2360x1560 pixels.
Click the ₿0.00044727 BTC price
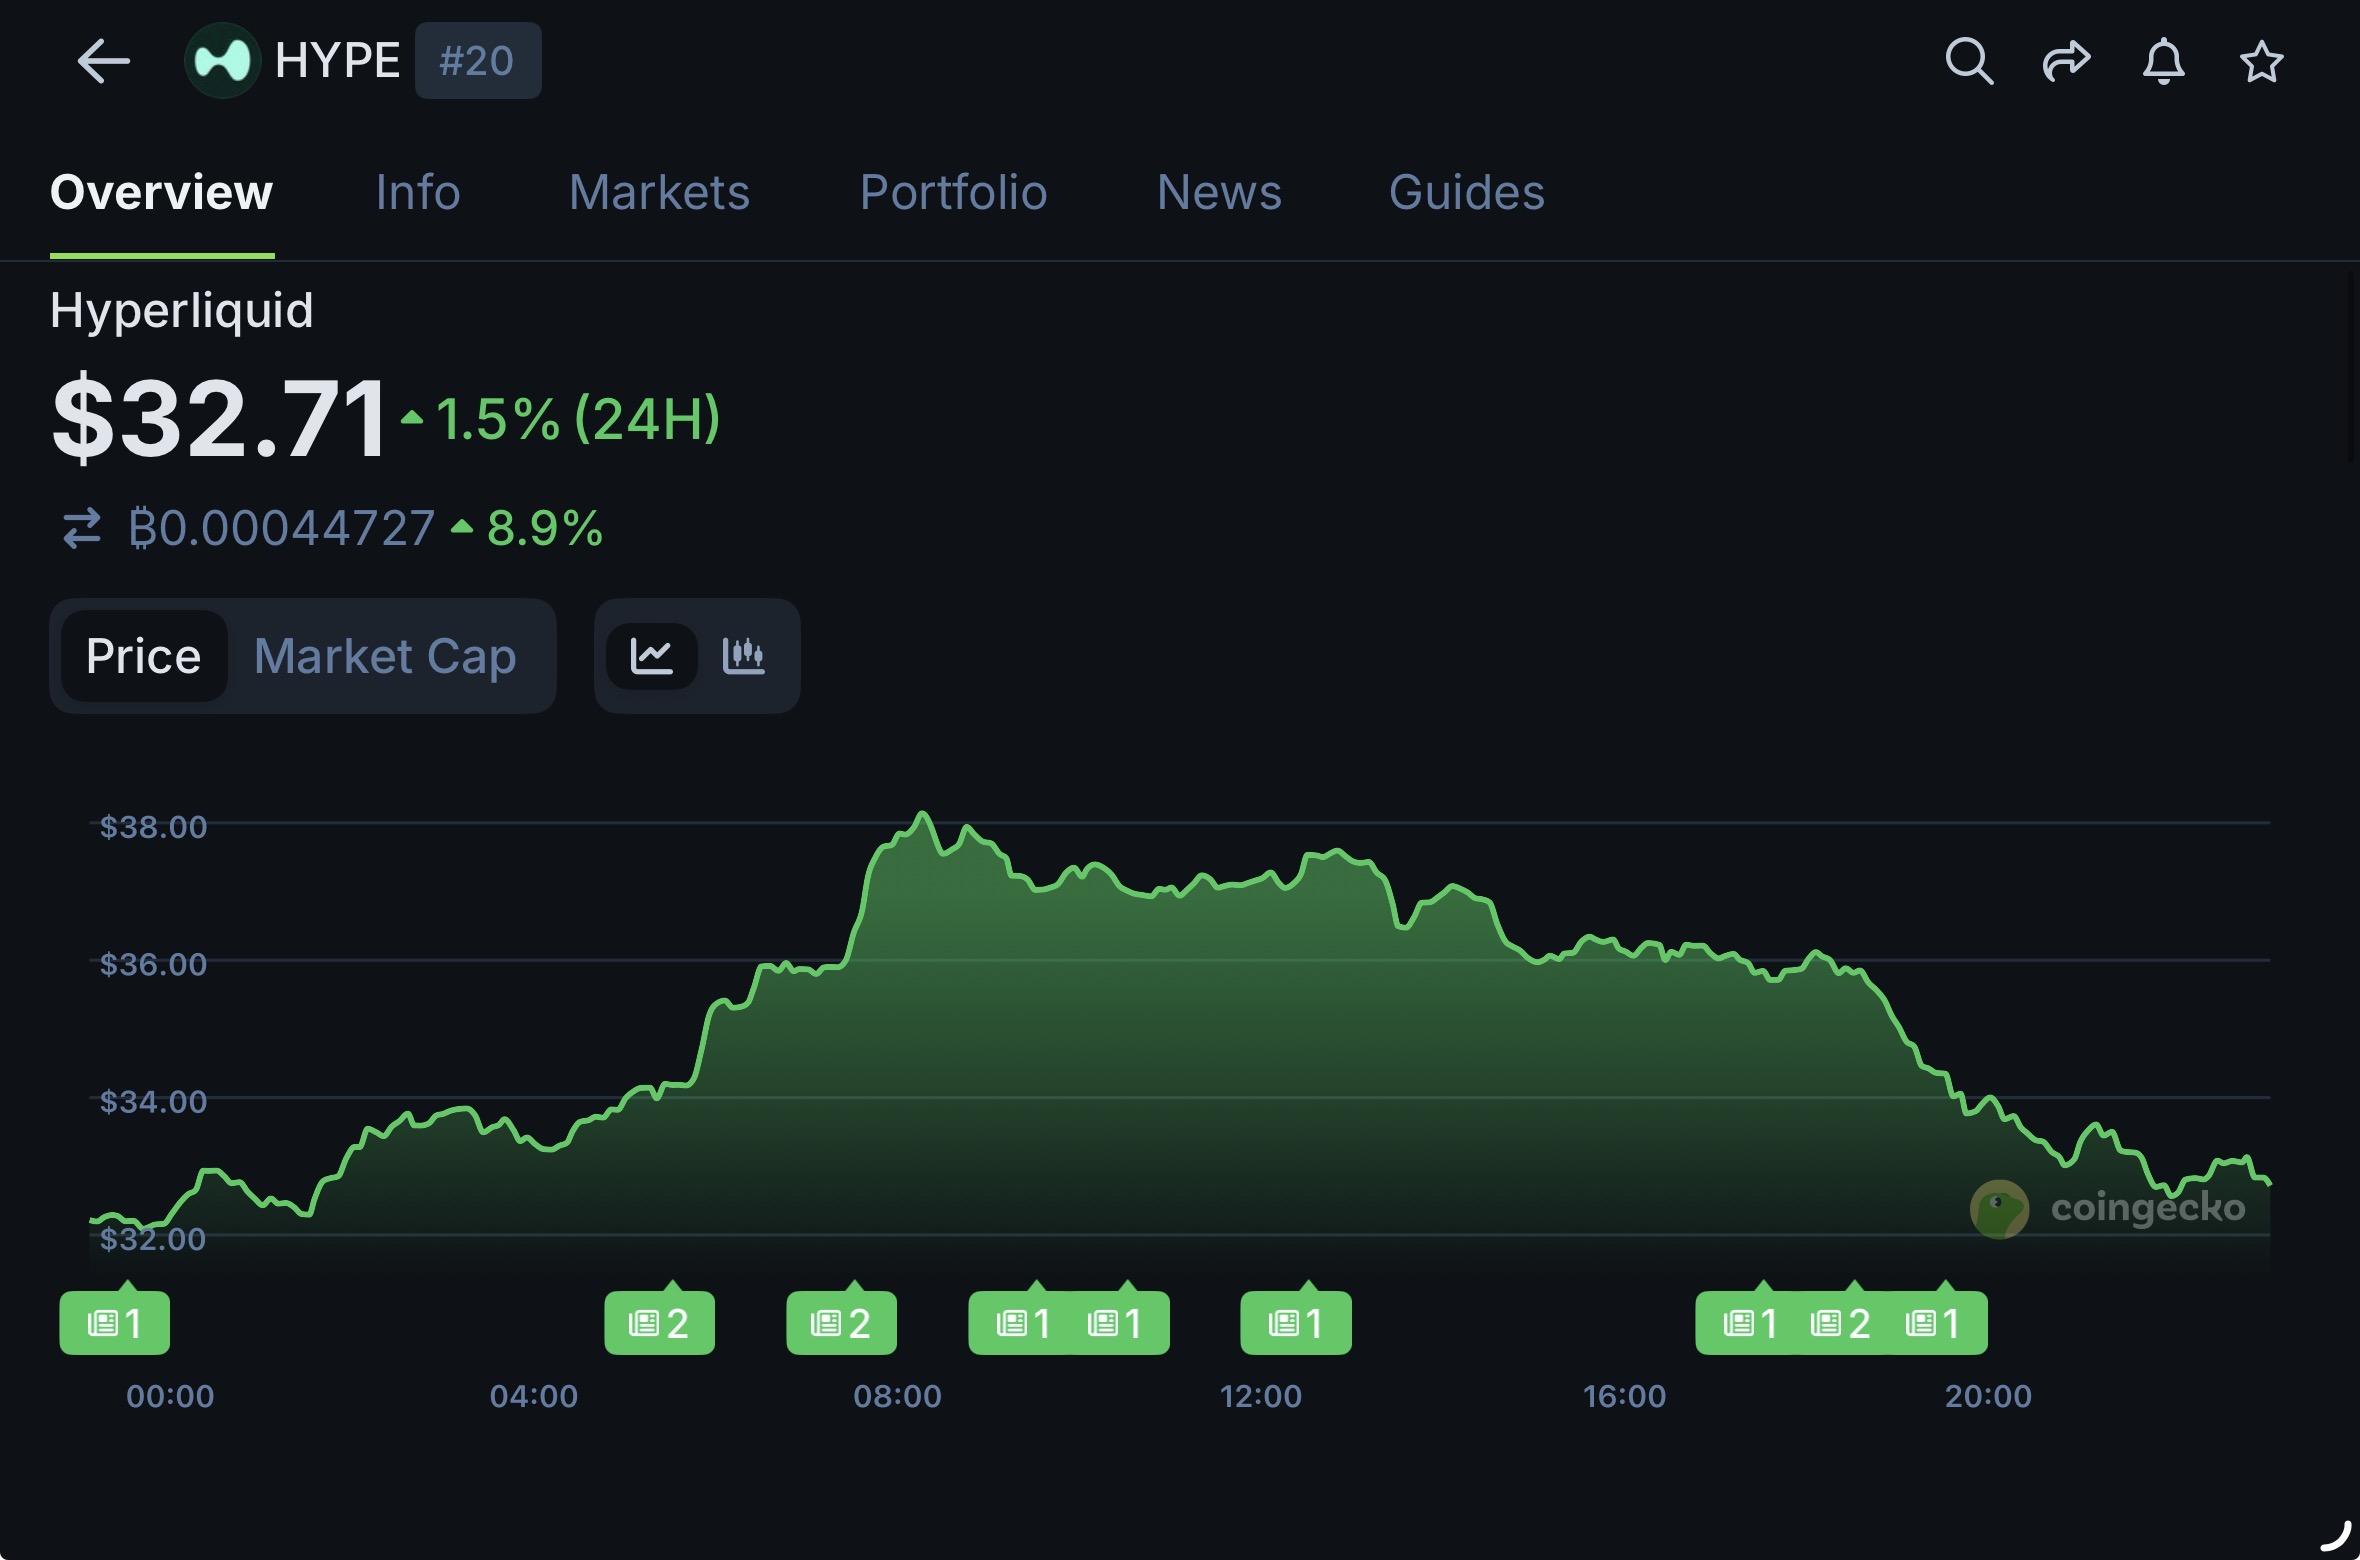pyautogui.click(x=282, y=528)
